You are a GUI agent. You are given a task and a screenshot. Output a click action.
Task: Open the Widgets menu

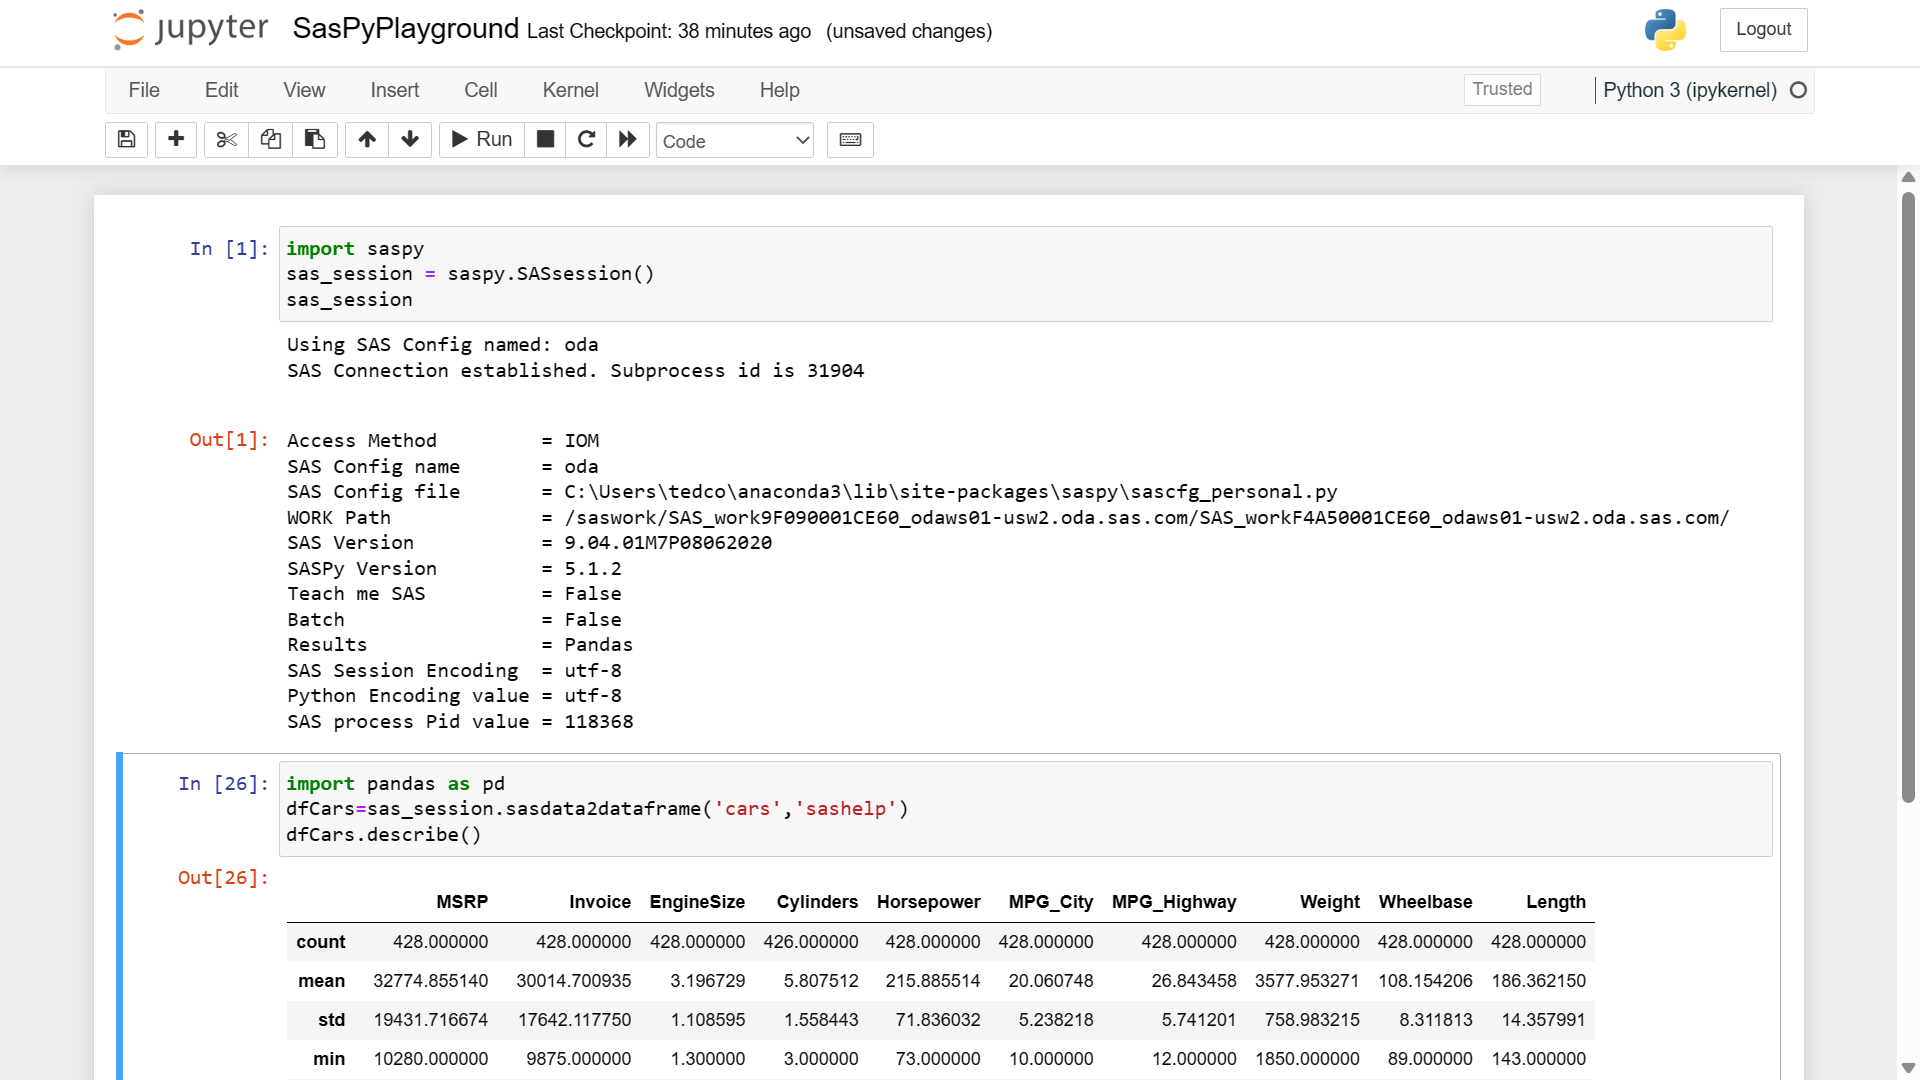pos(679,90)
